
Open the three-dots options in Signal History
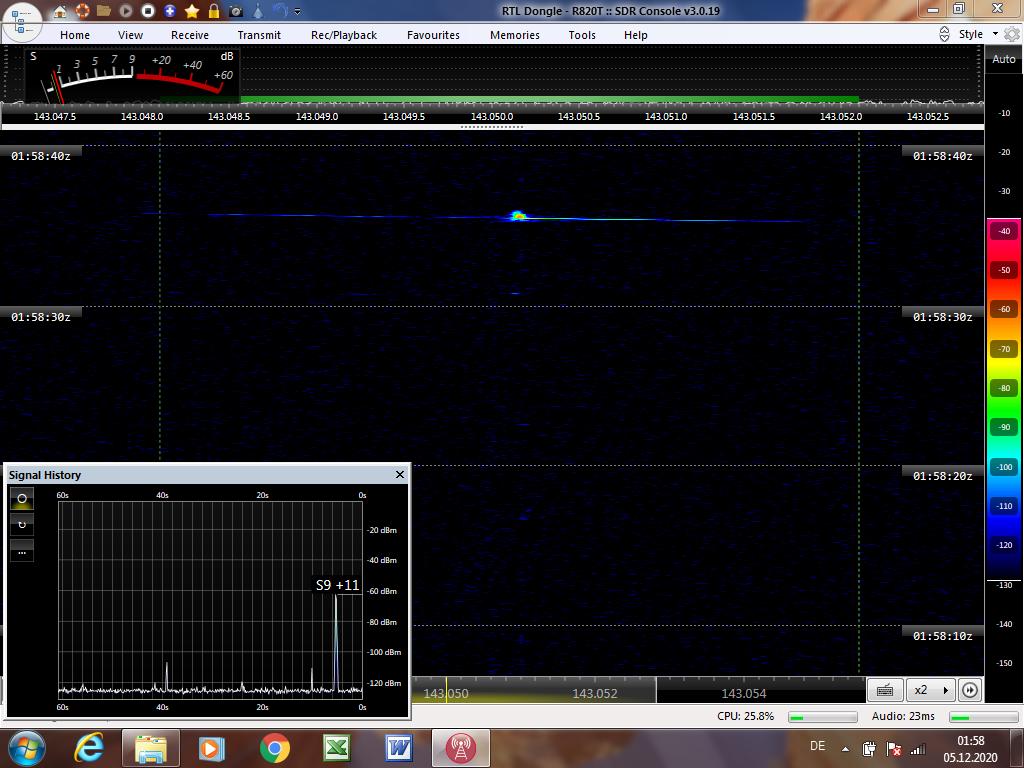pyautogui.click(x=22, y=551)
